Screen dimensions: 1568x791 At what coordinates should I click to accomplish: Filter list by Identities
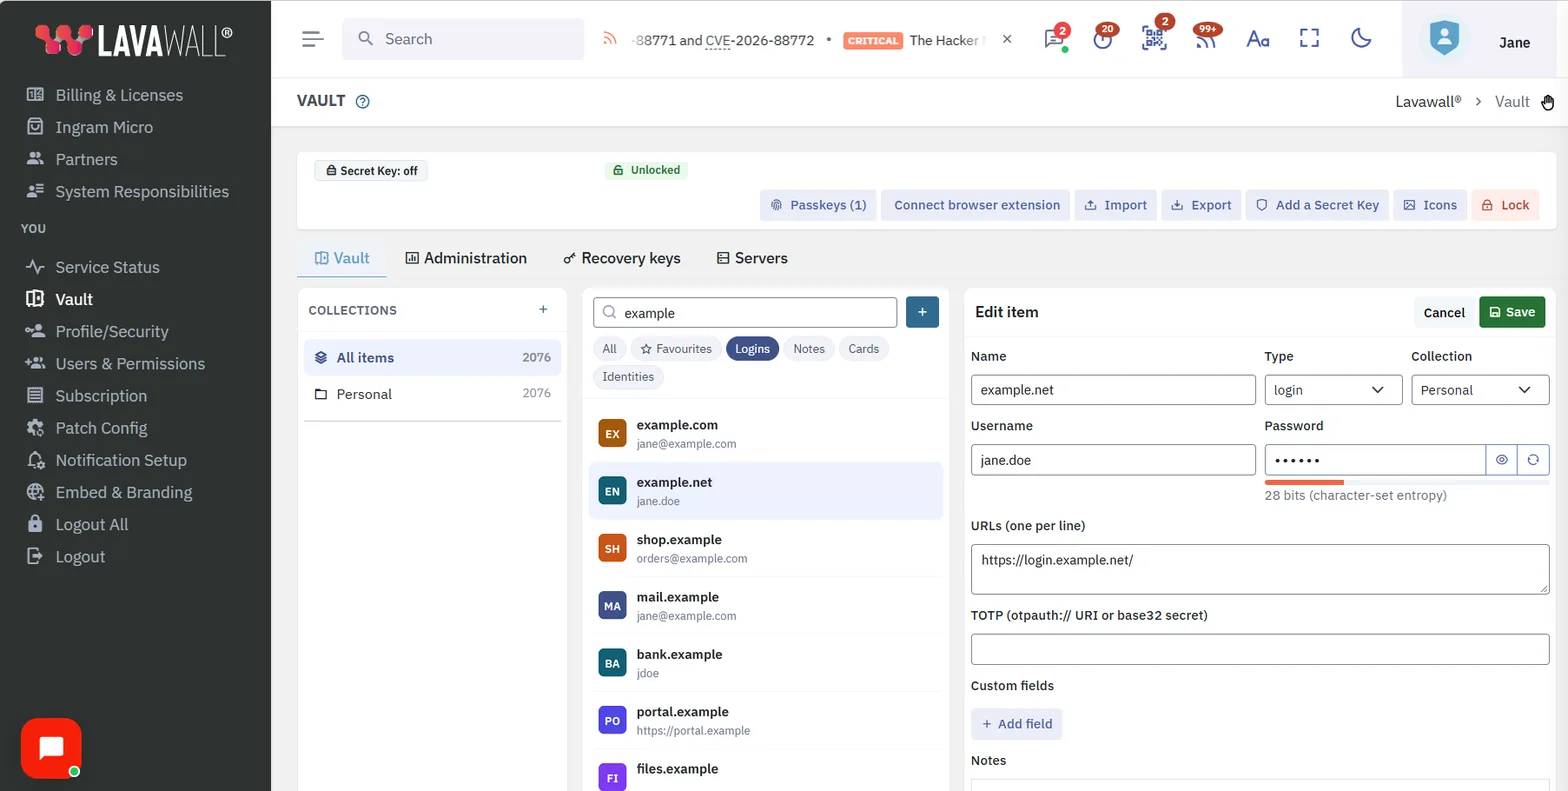click(629, 377)
